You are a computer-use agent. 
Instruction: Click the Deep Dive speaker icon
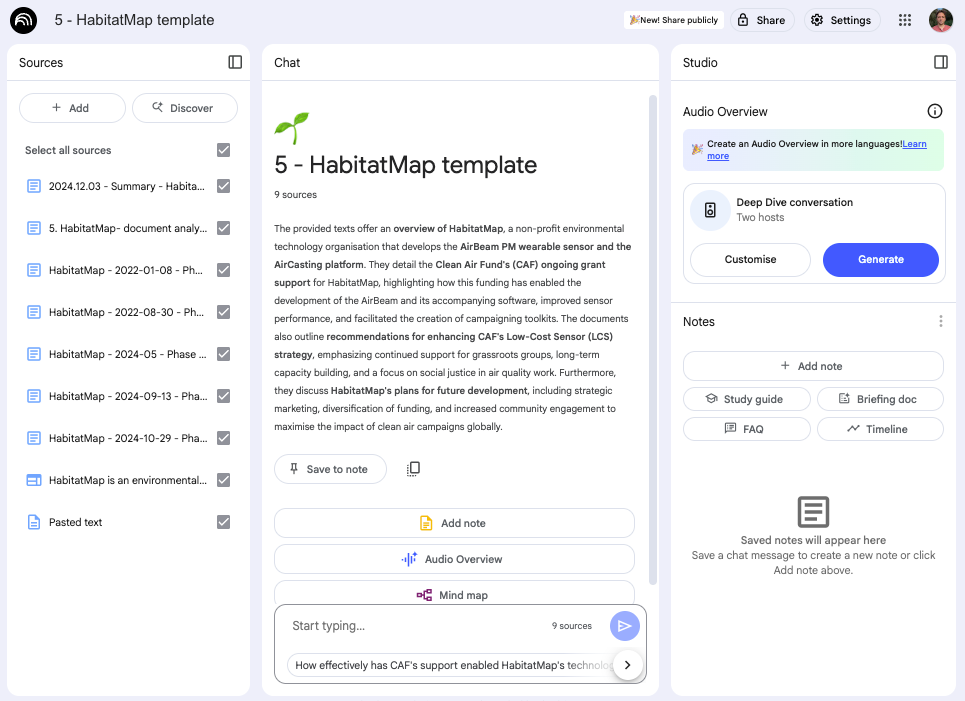pyautogui.click(x=710, y=210)
